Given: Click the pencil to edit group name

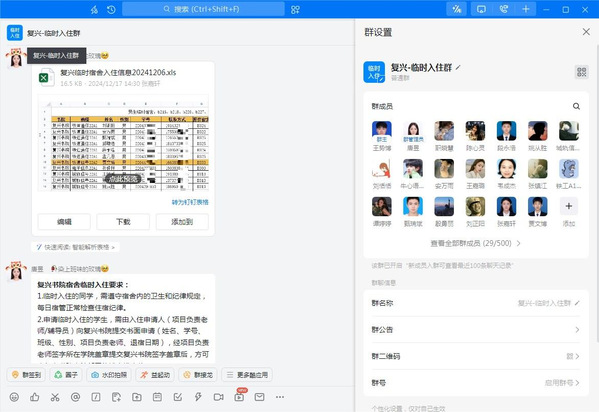Looking at the screenshot, I should click(x=458, y=67).
